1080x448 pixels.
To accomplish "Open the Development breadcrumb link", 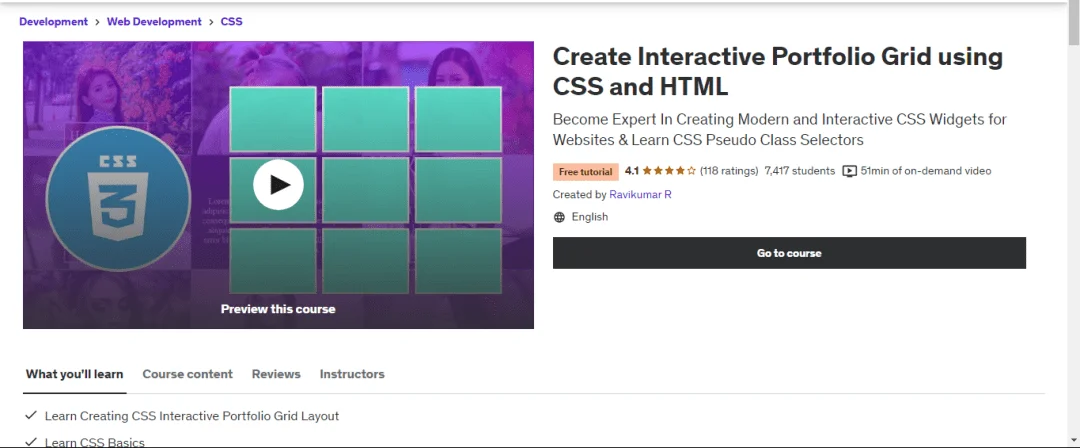I will (x=54, y=21).
